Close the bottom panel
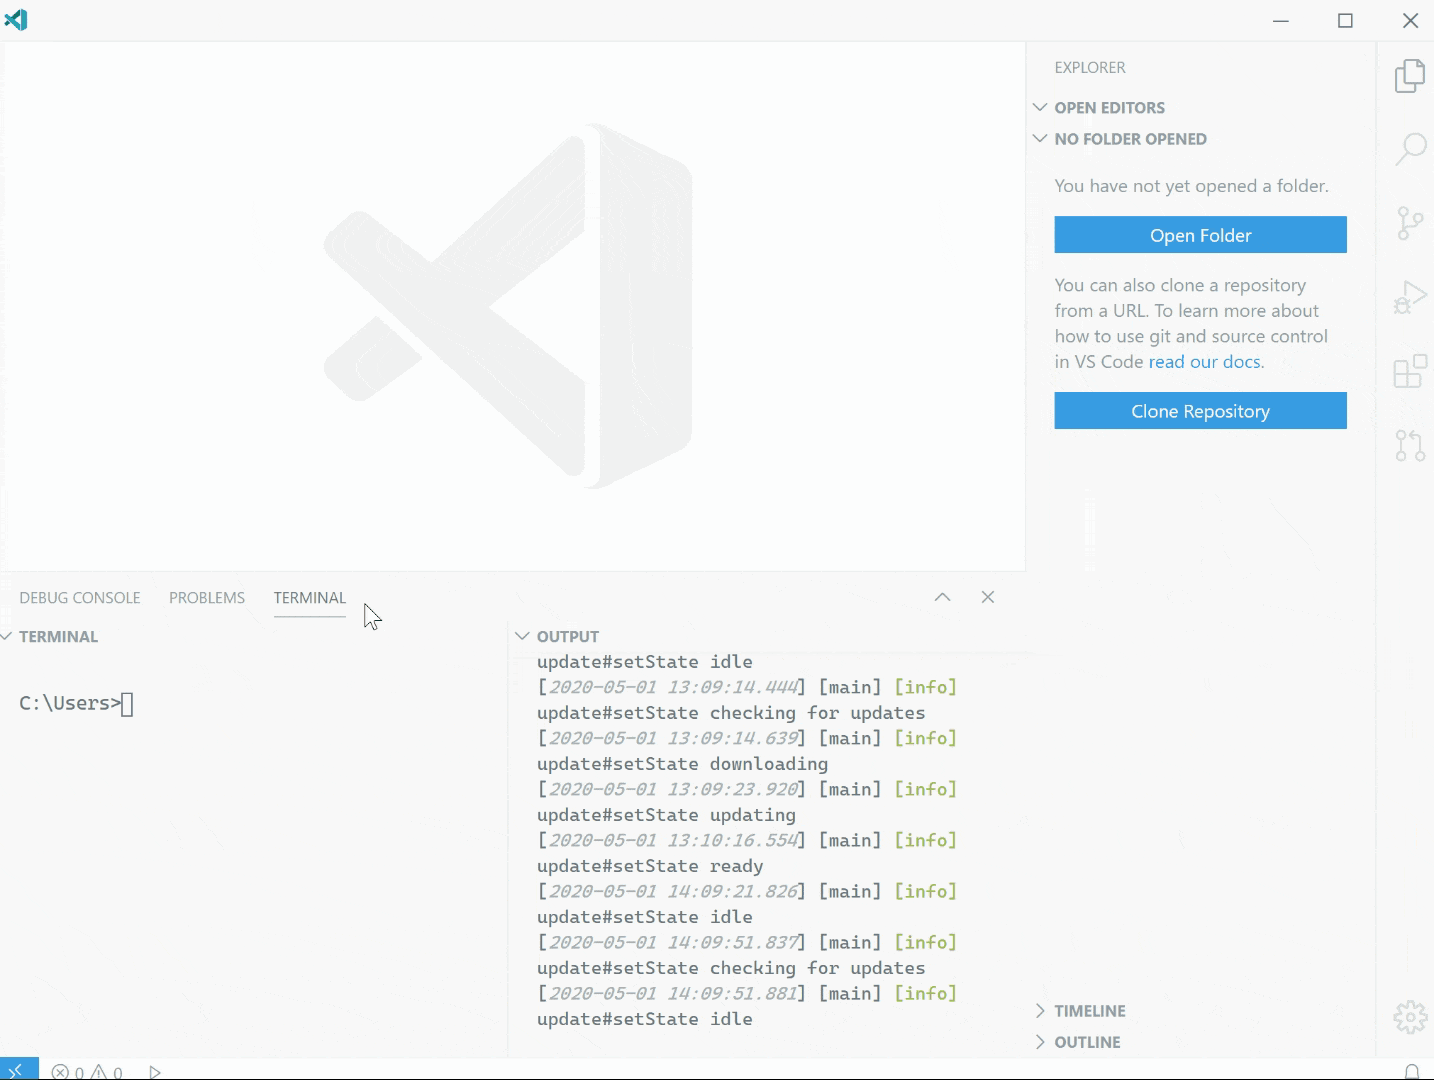Viewport: 1434px width, 1080px height. (988, 597)
